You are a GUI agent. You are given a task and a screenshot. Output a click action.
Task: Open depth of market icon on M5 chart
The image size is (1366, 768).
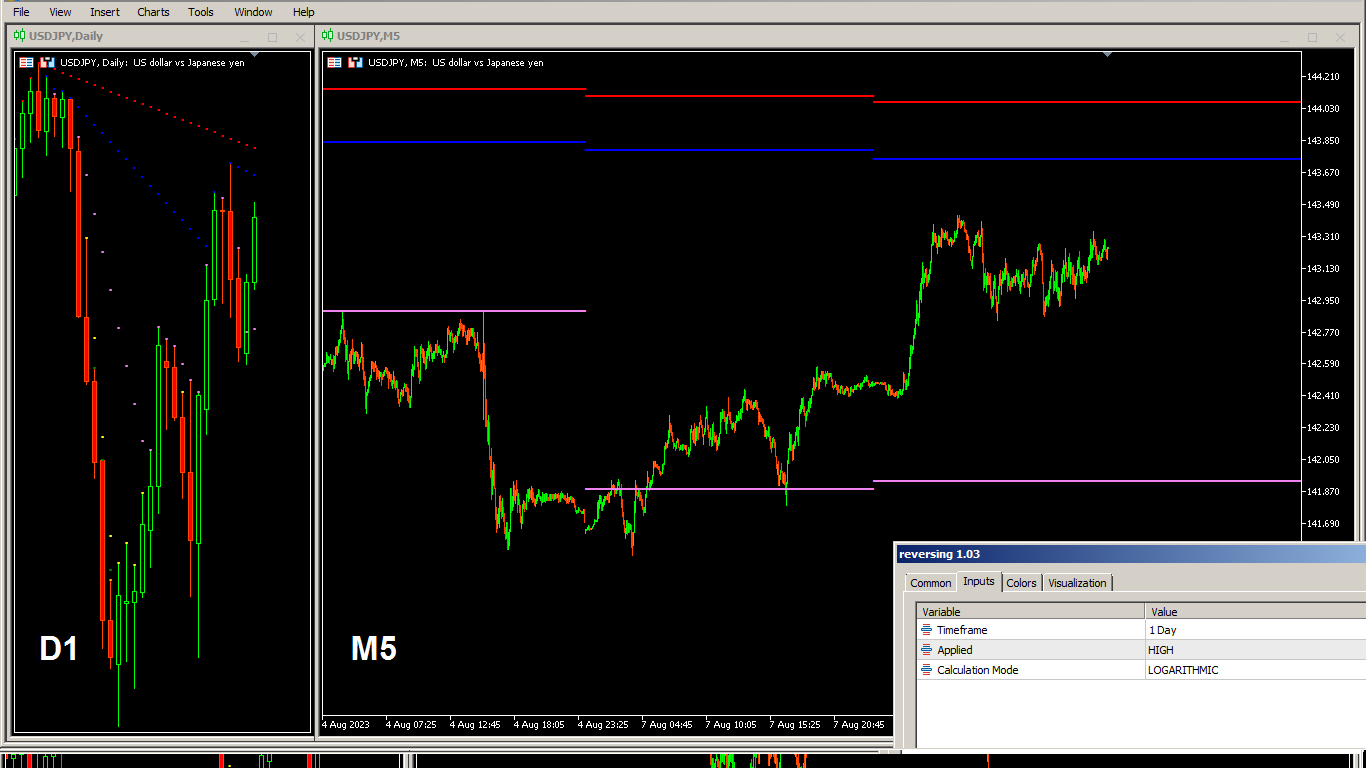click(x=354, y=62)
